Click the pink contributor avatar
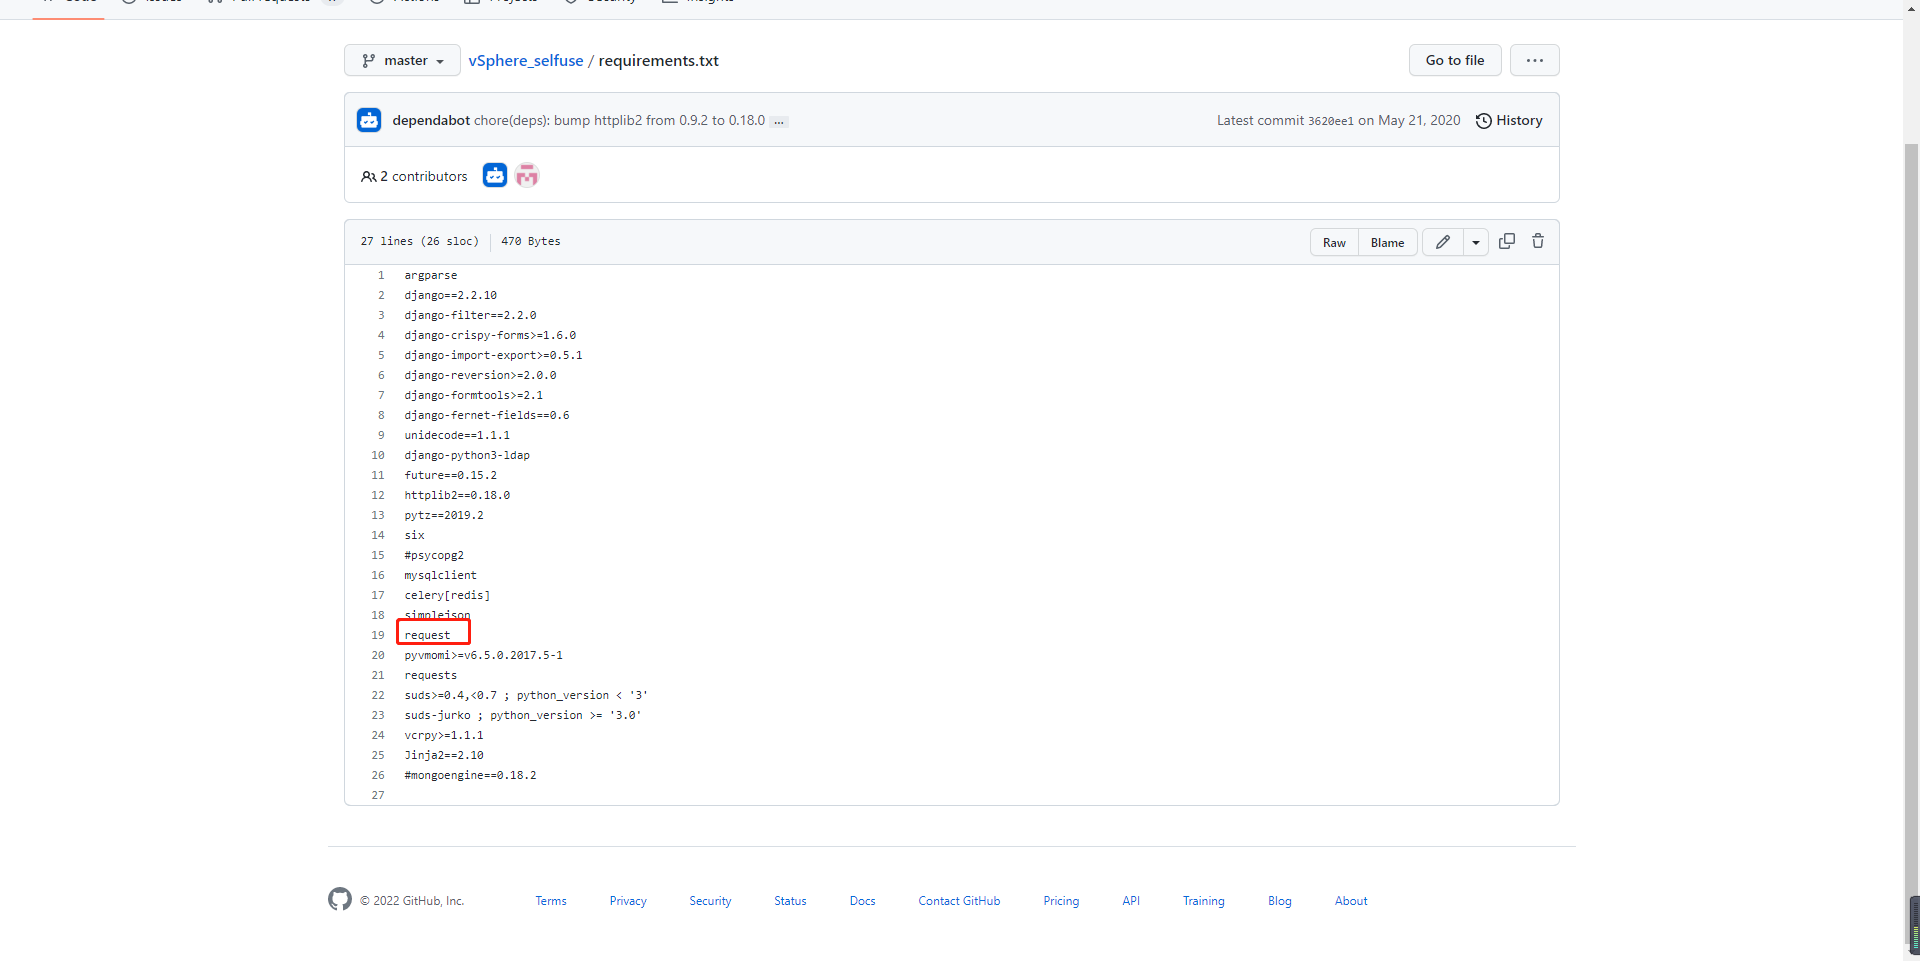Viewport: 1920px width, 961px height. [527, 175]
